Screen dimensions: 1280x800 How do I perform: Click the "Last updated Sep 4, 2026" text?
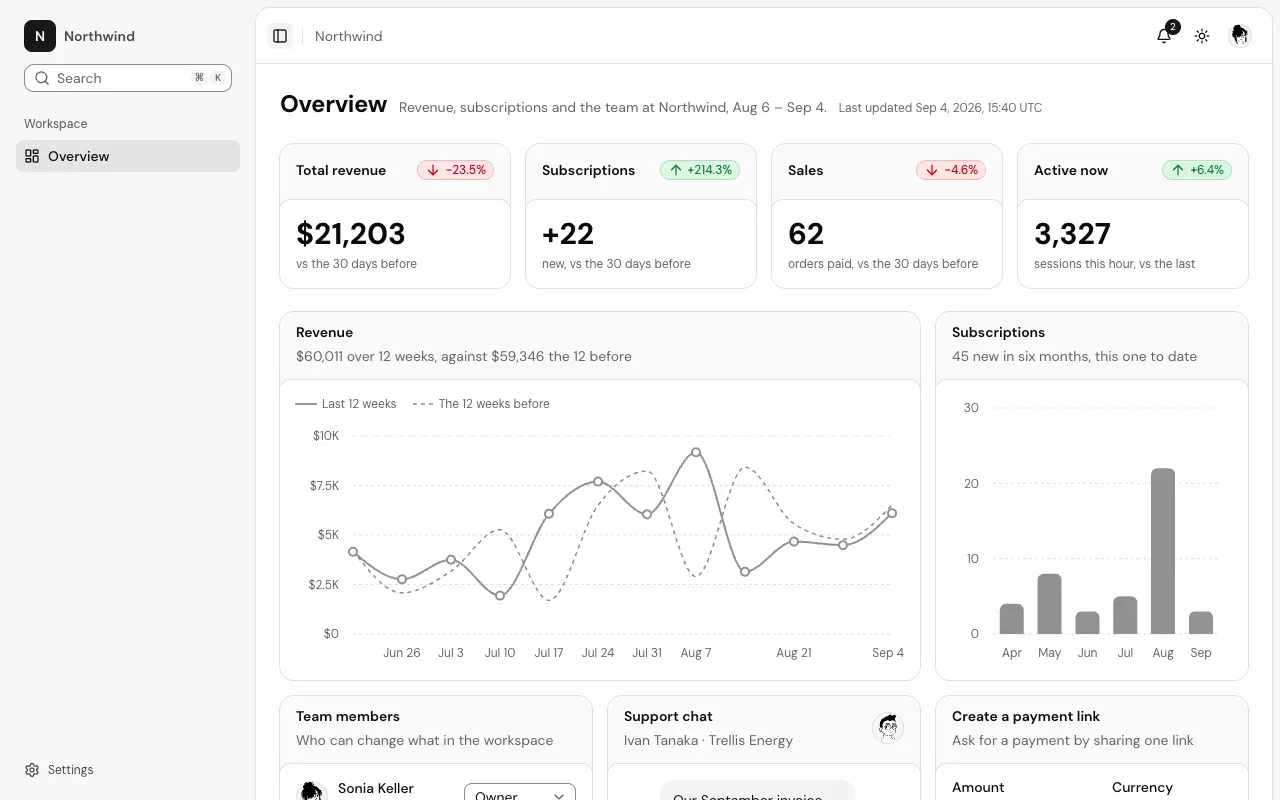[940, 107]
